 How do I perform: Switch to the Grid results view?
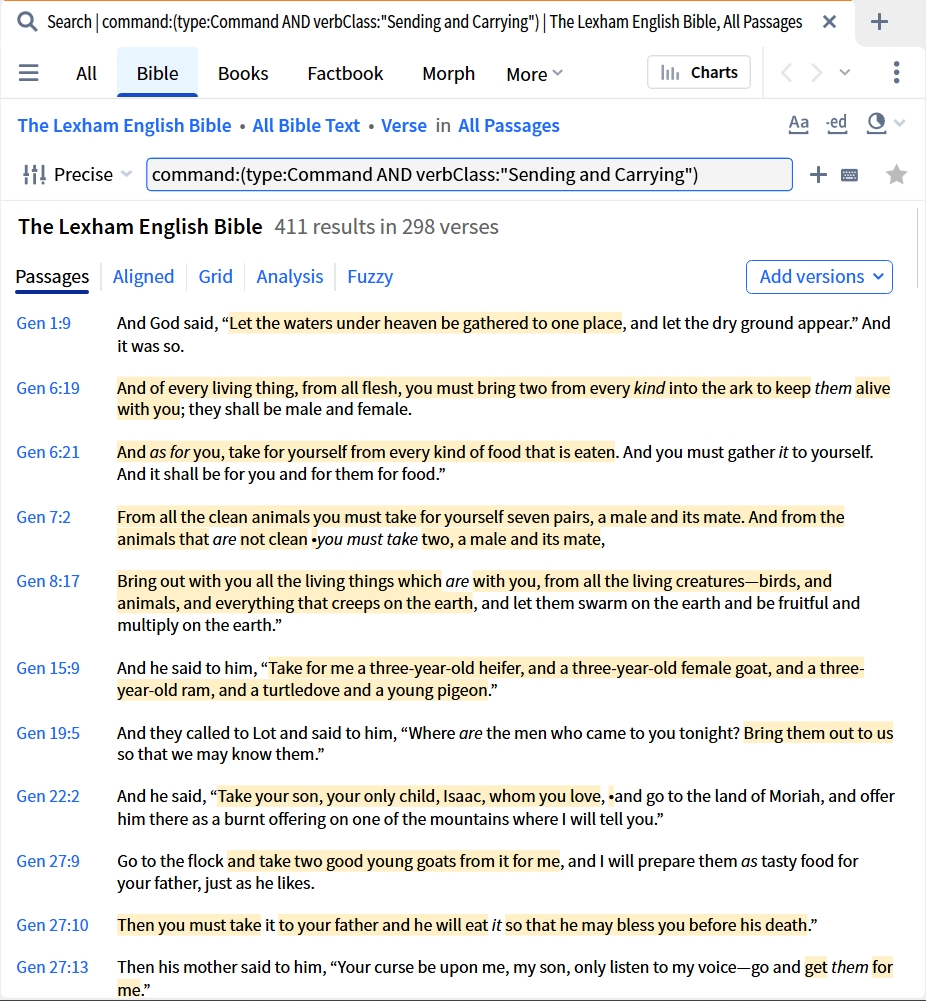point(216,276)
